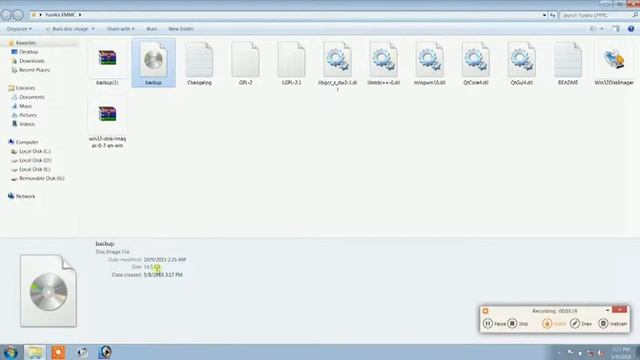
Task: Open the Organize menu
Action: (x=19, y=29)
